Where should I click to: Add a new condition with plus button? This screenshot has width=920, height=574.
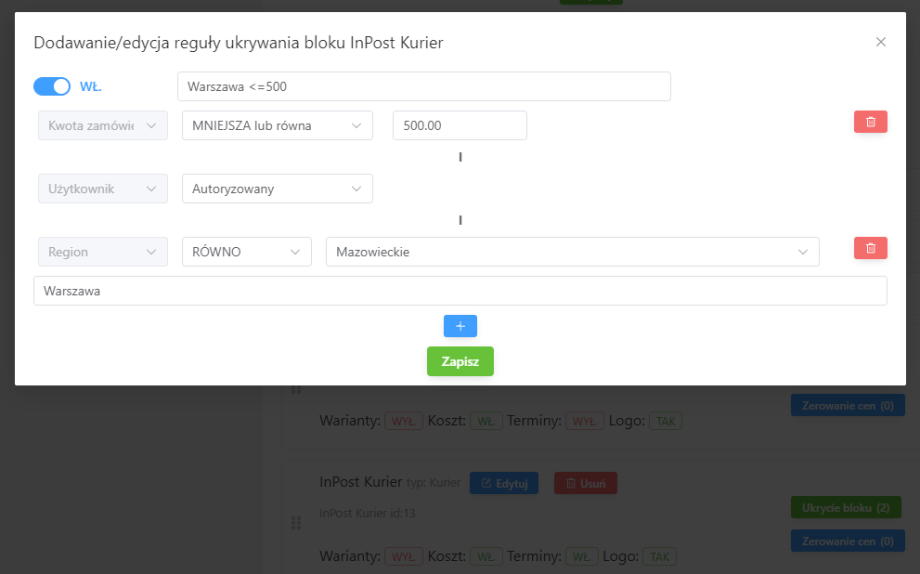click(x=460, y=326)
